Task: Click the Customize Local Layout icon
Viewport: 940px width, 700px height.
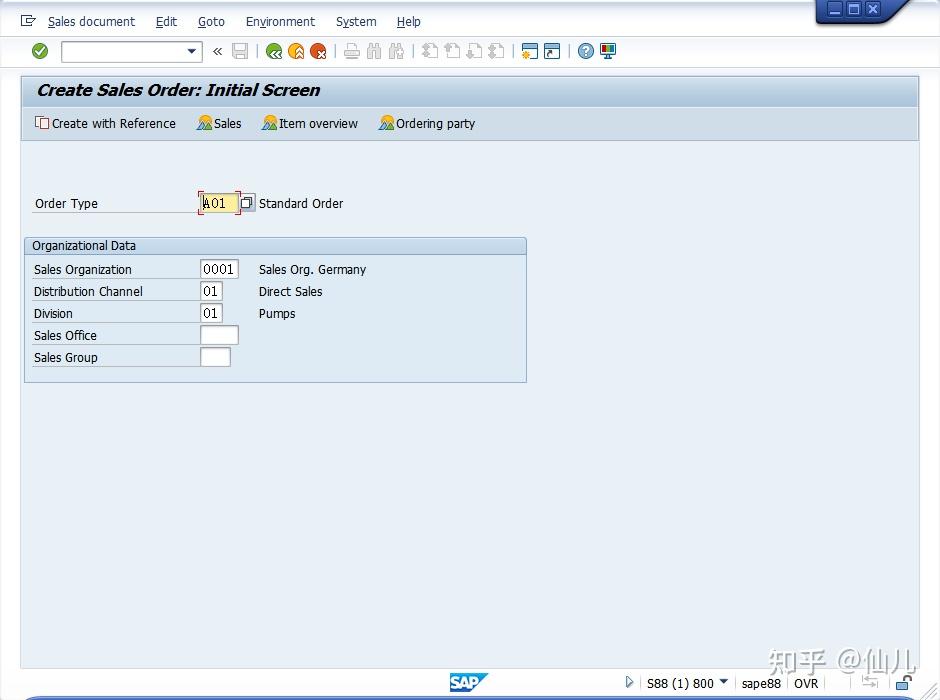Action: pyautogui.click(x=608, y=51)
